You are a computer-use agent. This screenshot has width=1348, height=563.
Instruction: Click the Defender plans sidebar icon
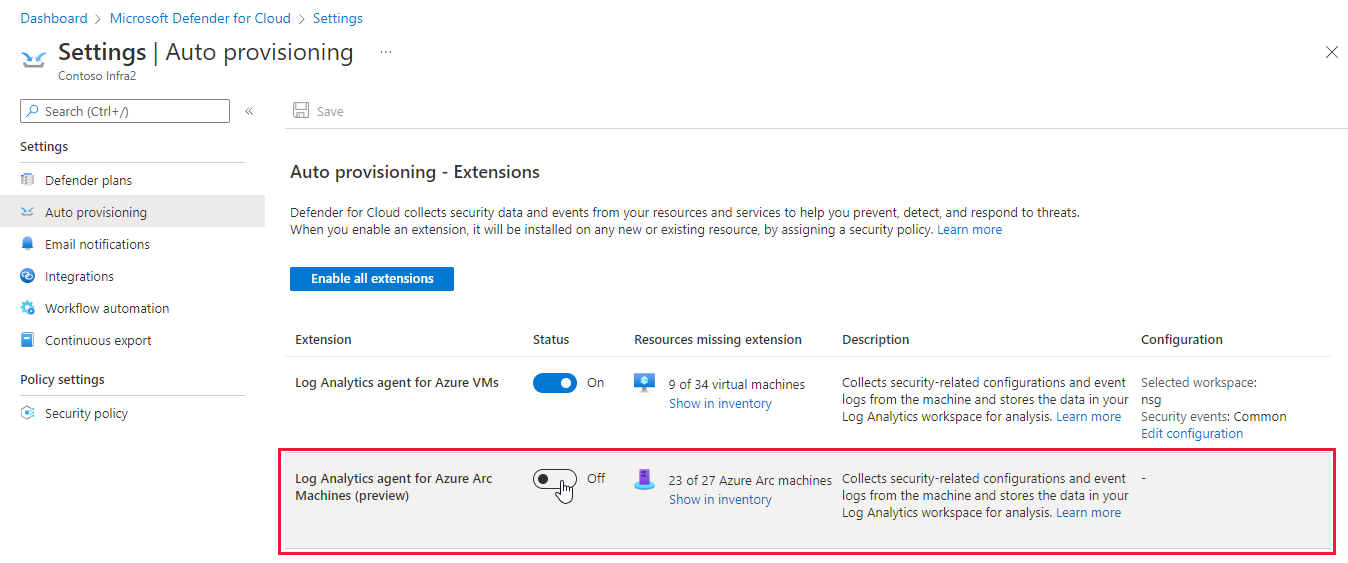click(x=28, y=180)
